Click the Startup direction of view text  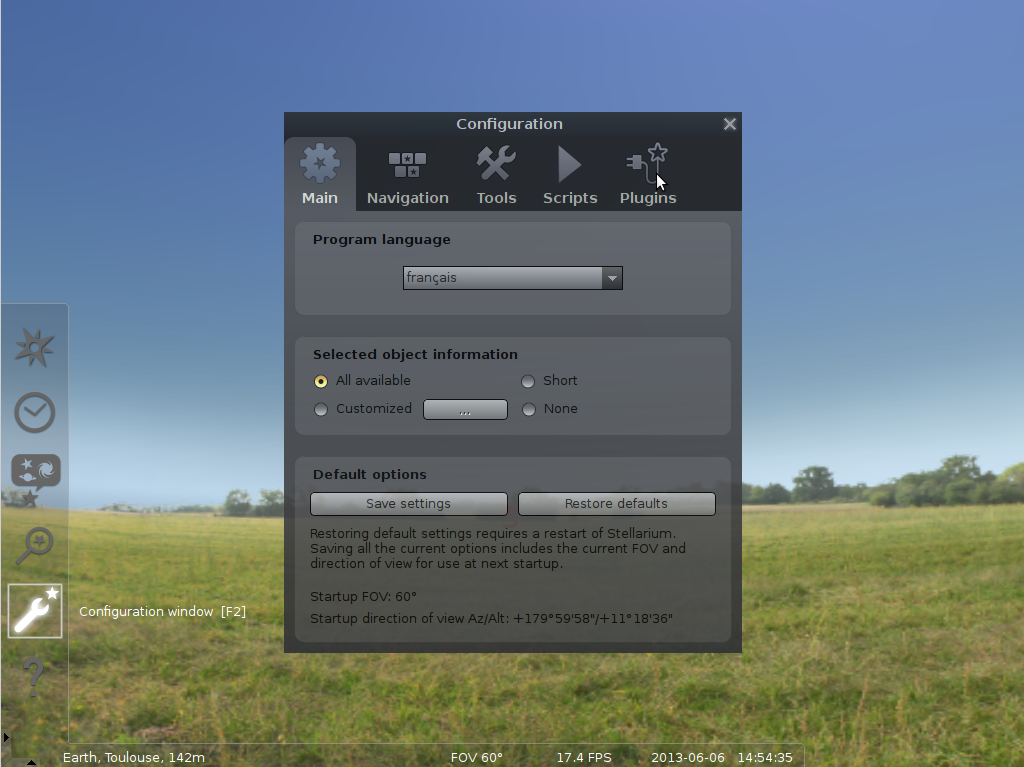pos(491,618)
